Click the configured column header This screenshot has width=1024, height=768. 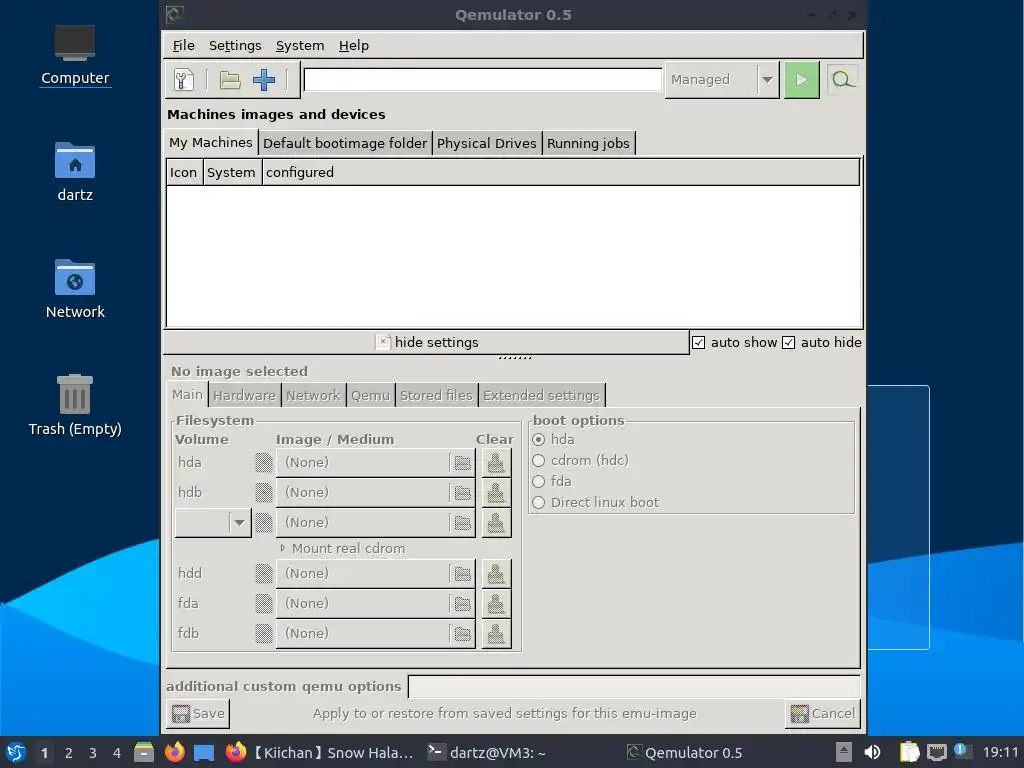560,172
